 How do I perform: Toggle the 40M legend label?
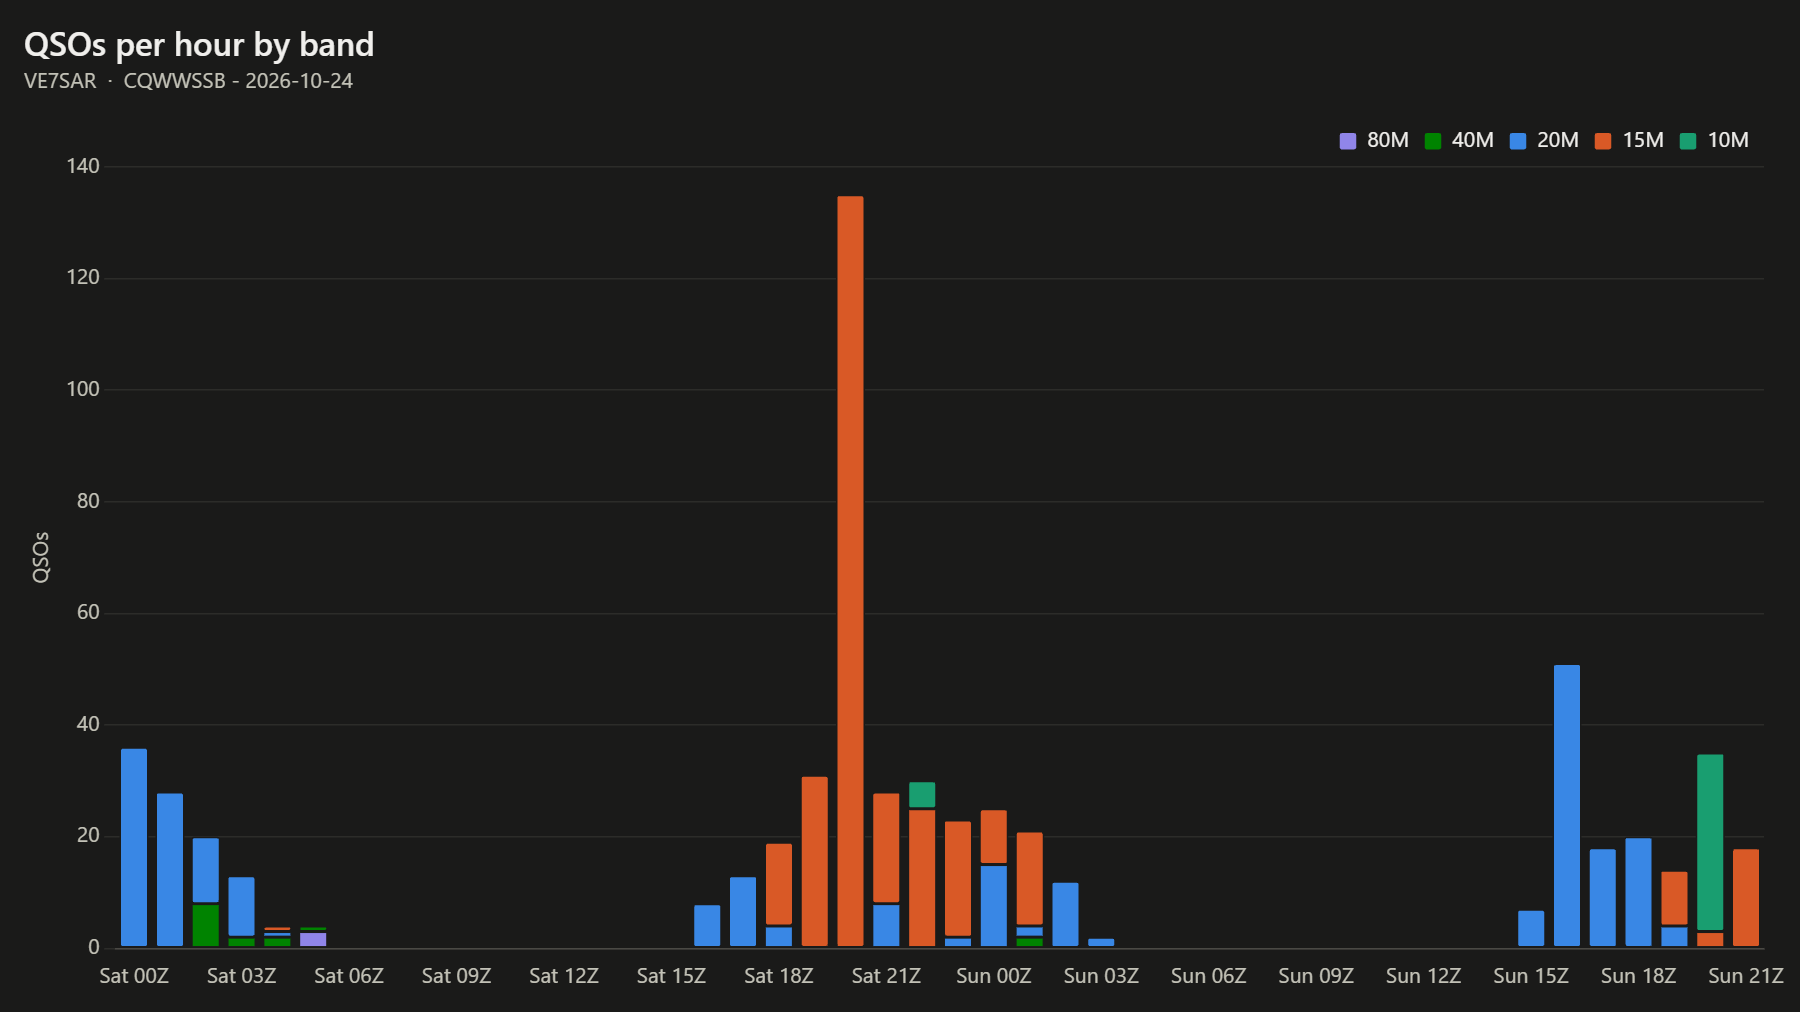point(1473,141)
